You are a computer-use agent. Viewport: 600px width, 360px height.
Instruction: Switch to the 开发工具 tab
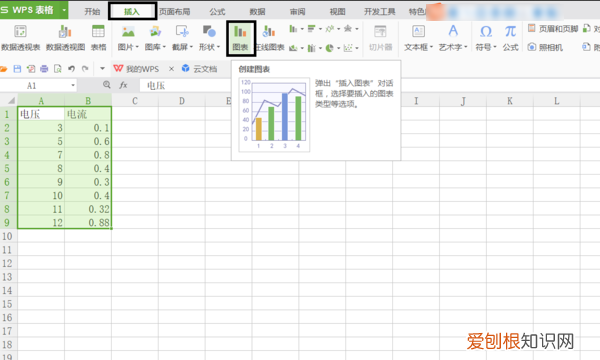click(x=380, y=11)
